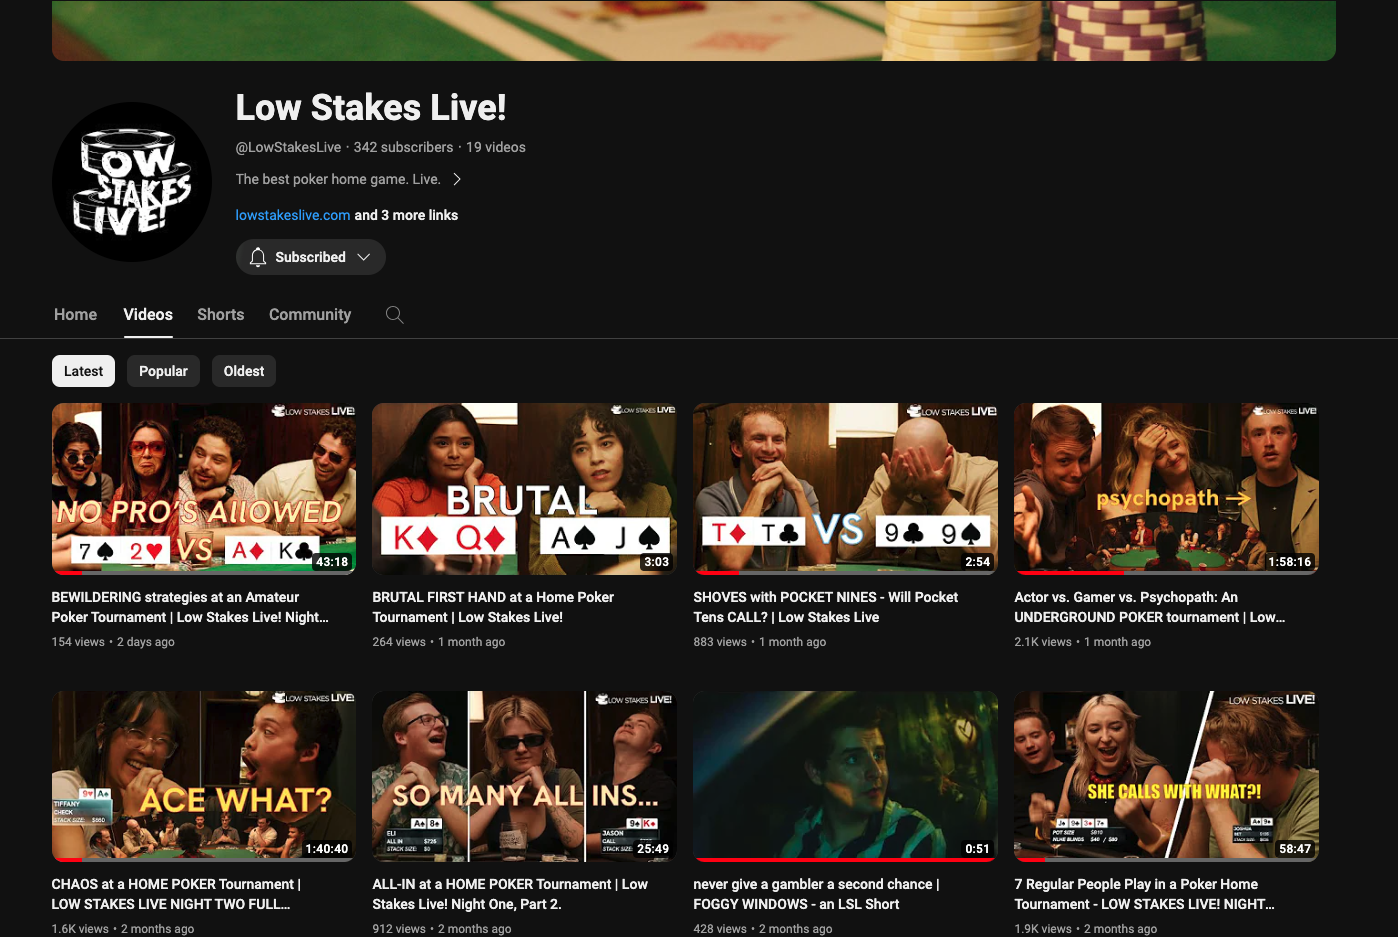1398x937 pixels.
Task: Open 'ALL-IN at a HOME POKER Tournament' title
Action: click(x=510, y=894)
